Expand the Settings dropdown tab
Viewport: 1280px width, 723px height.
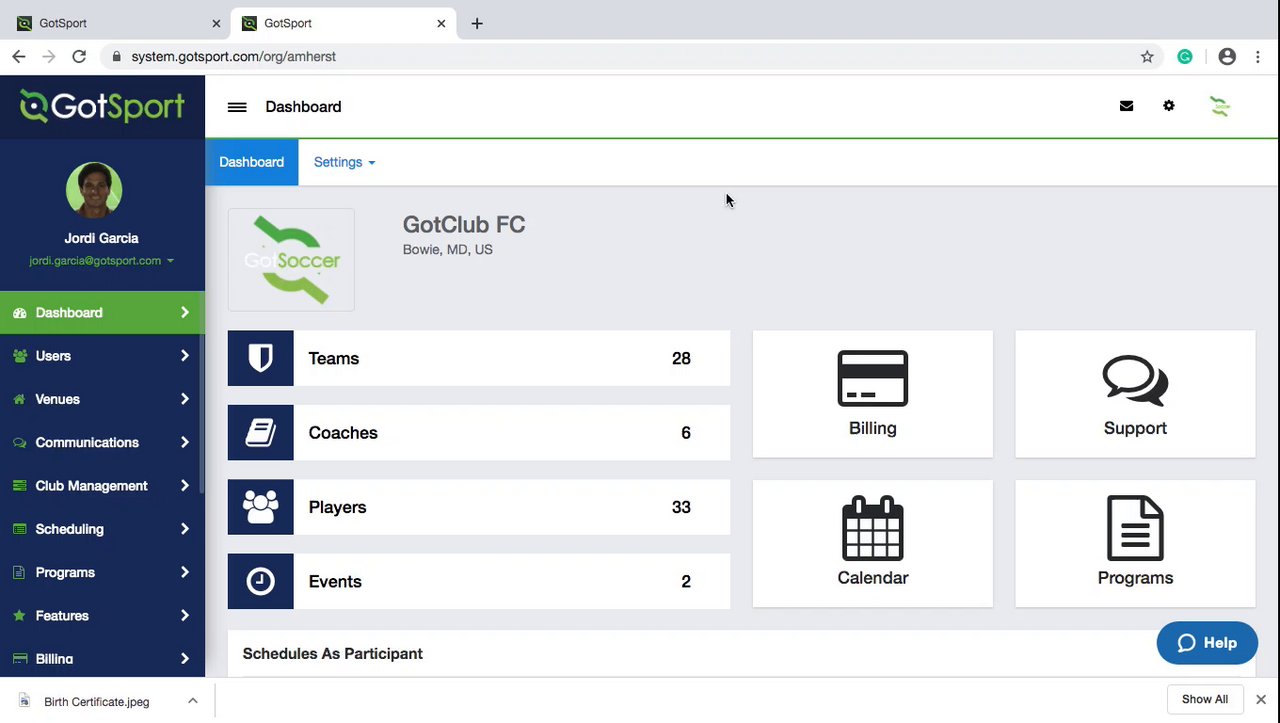pos(344,162)
